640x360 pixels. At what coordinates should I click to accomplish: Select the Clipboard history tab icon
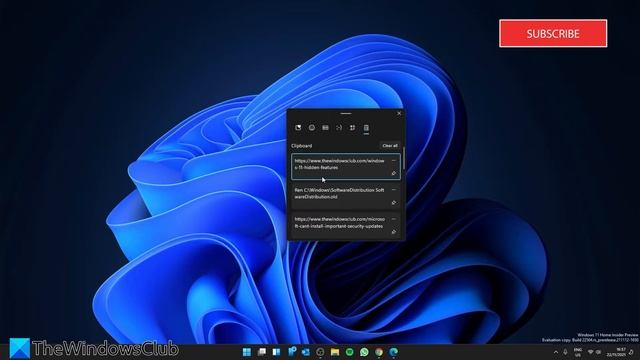coord(366,128)
